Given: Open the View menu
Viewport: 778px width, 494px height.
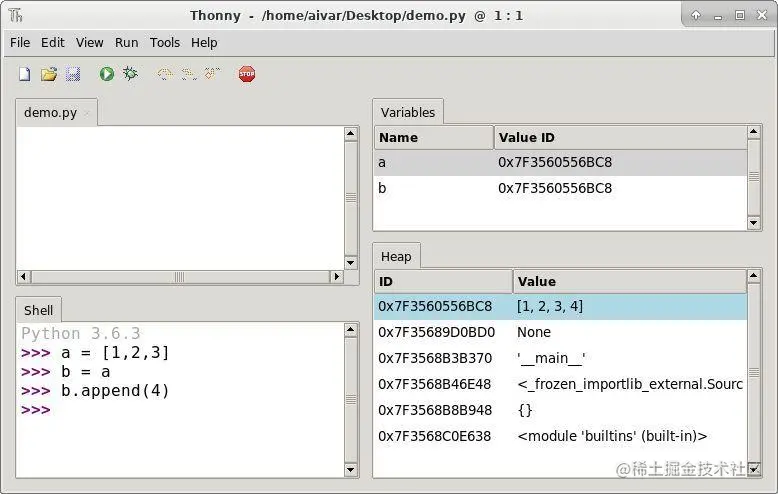Looking at the screenshot, I should coord(89,43).
